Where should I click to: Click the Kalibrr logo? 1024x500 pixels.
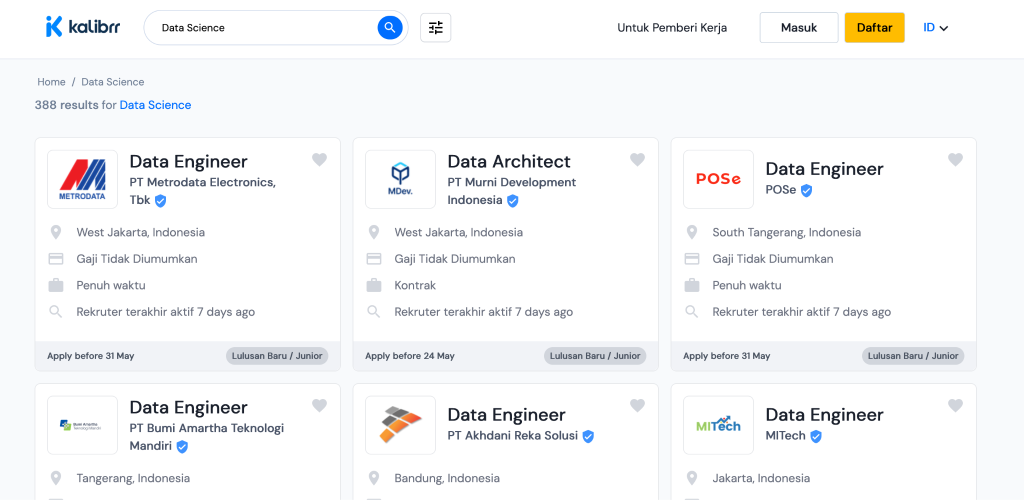(x=82, y=27)
